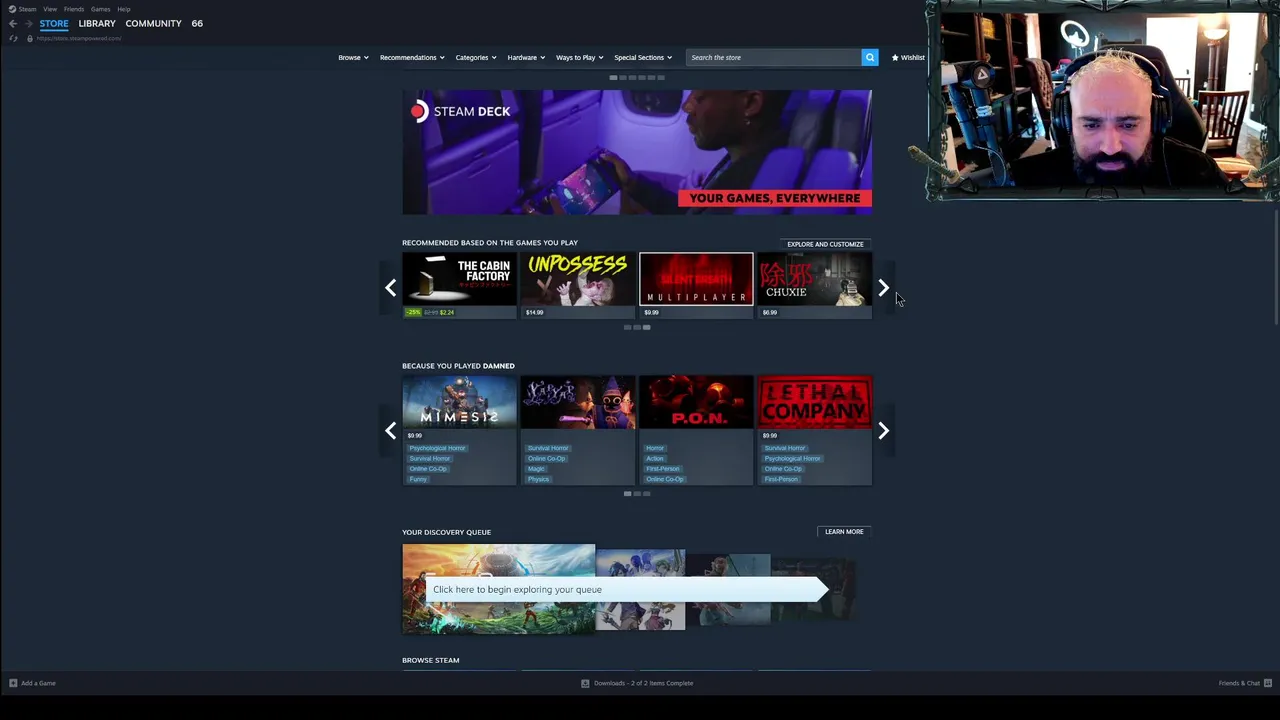
Task: Switch to the COMMUNITY tab
Action: pos(153,23)
